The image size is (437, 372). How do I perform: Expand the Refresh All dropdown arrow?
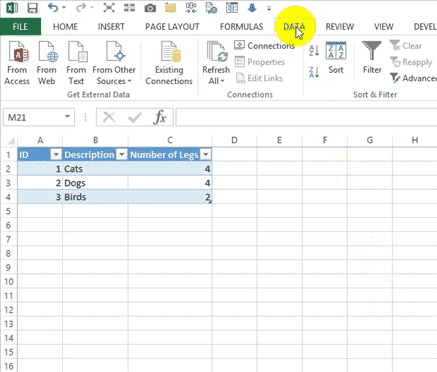pos(222,81)
